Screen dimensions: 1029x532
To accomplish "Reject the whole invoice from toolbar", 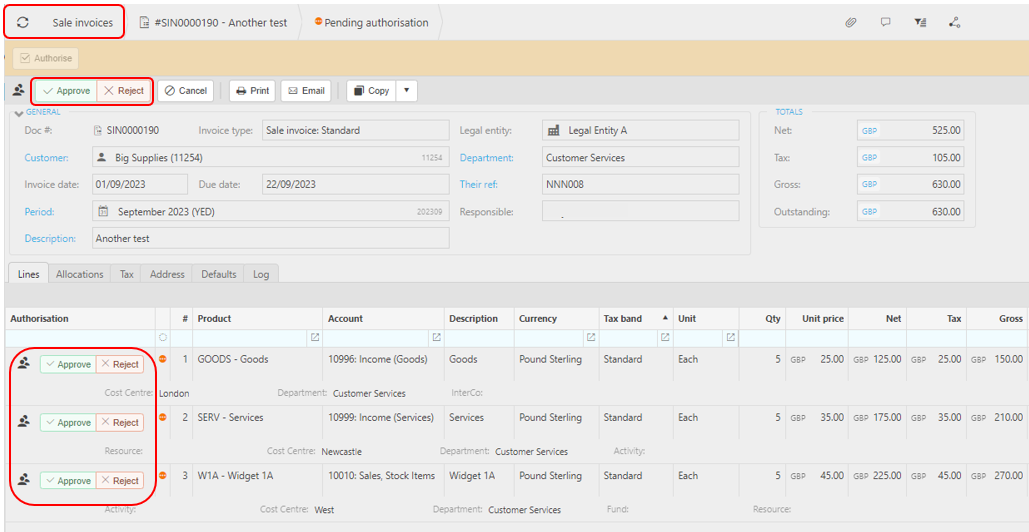I will (124, 91).
